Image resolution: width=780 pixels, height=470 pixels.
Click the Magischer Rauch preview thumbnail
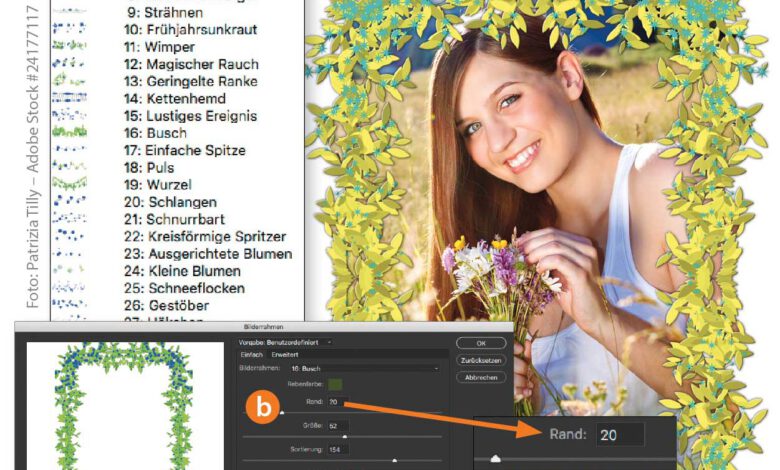70,63
